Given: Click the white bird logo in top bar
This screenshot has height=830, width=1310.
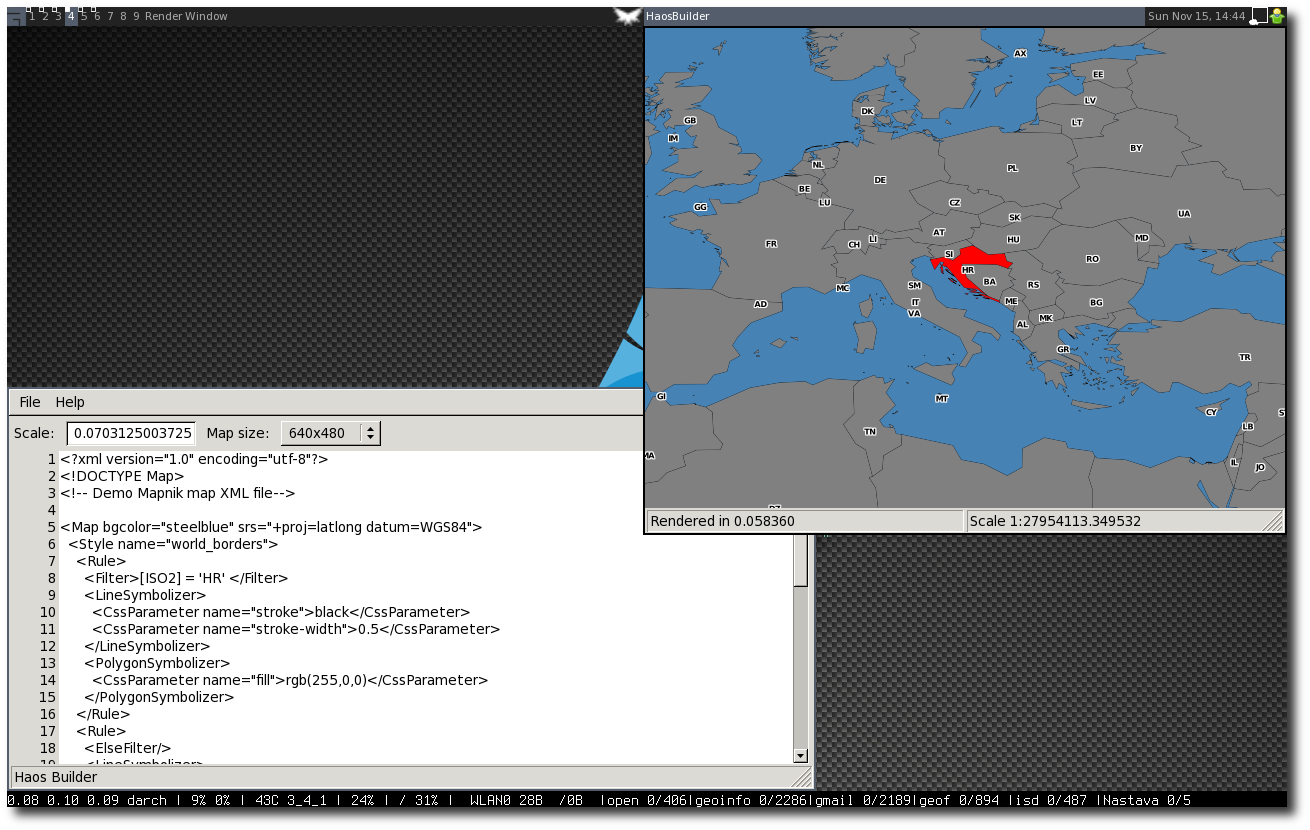Looking at the screenshot, I should point(627,16).
